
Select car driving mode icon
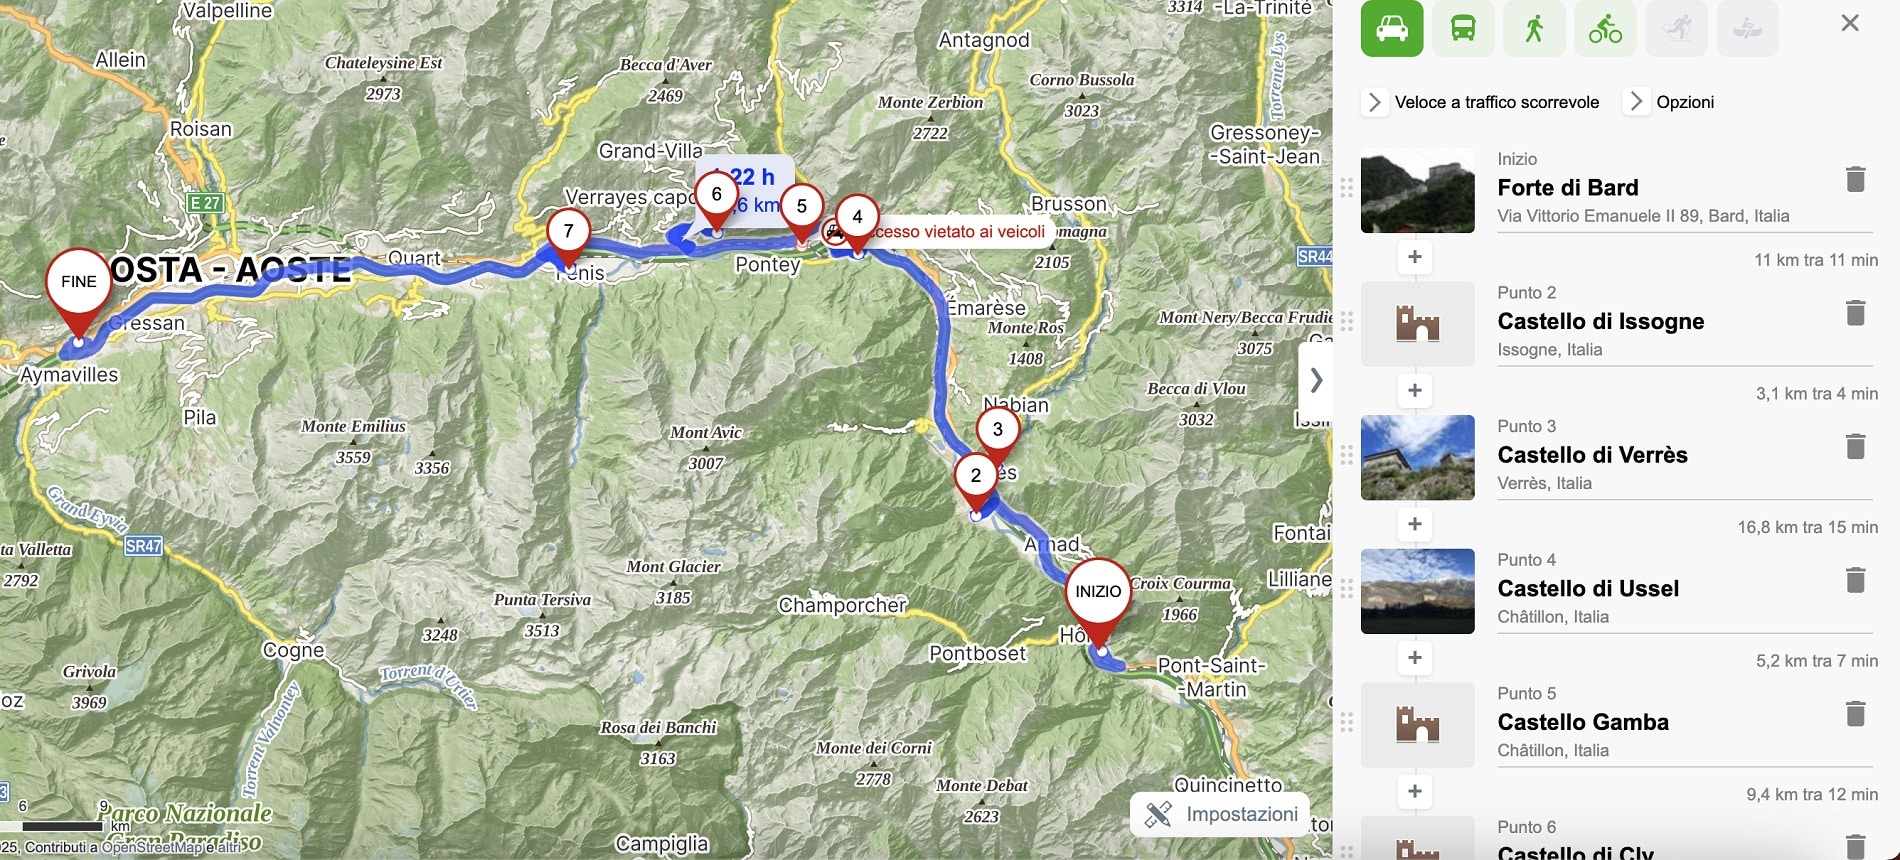1392,28
